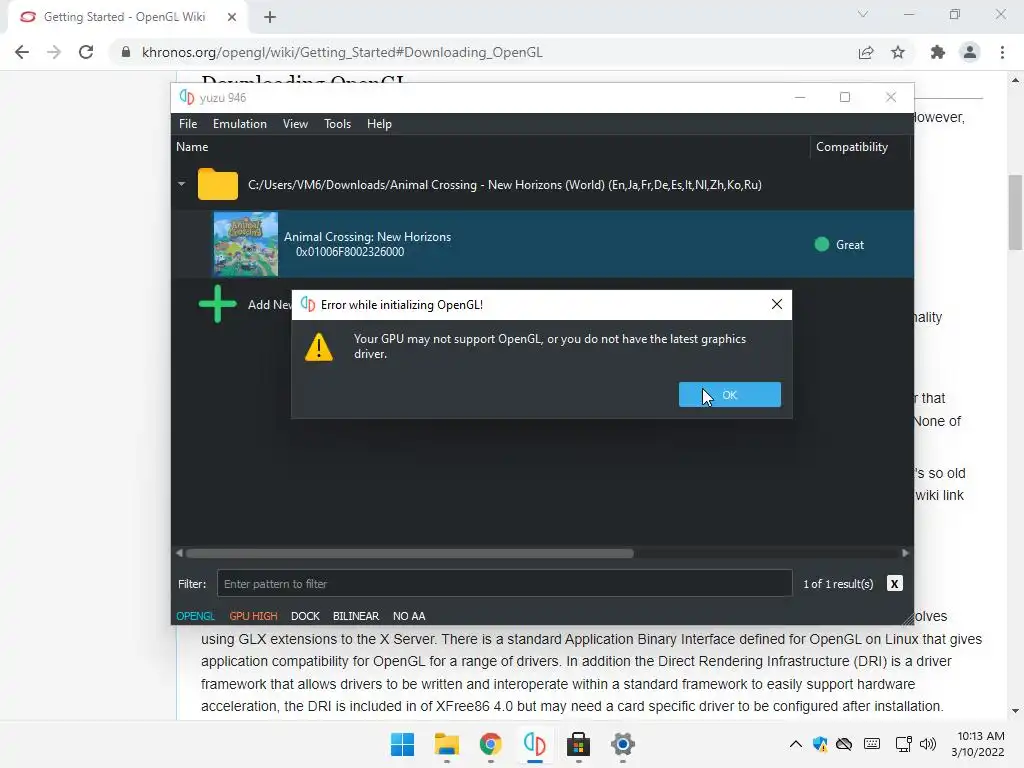Toggle GPU HIGH accuracy setting

253,616
